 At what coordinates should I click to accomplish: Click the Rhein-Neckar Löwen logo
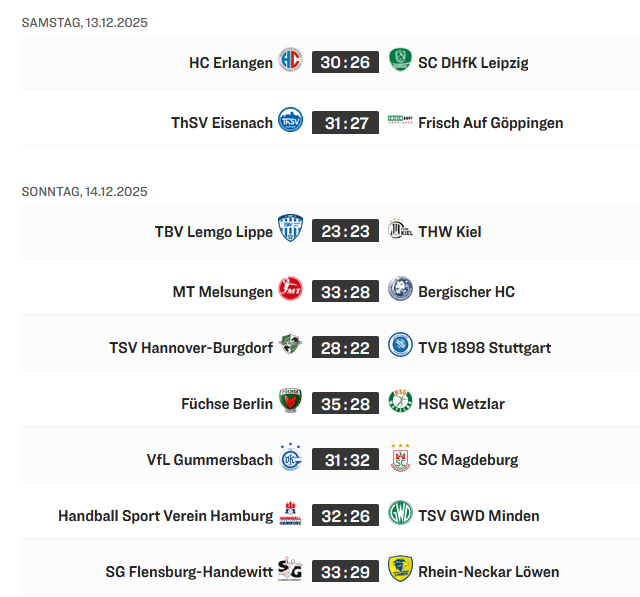coord(400,571)
